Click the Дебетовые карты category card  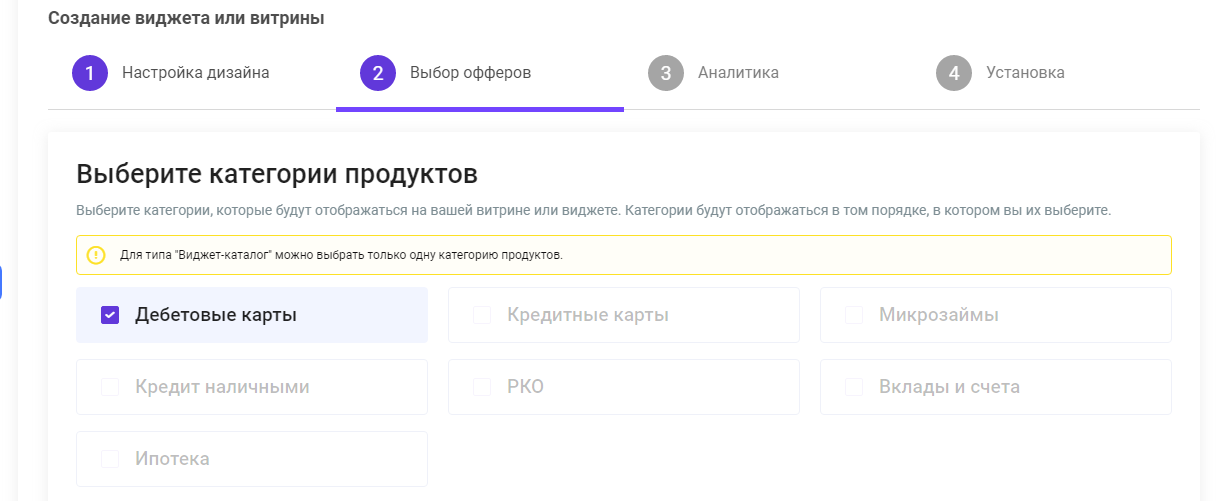pos(252,315)
